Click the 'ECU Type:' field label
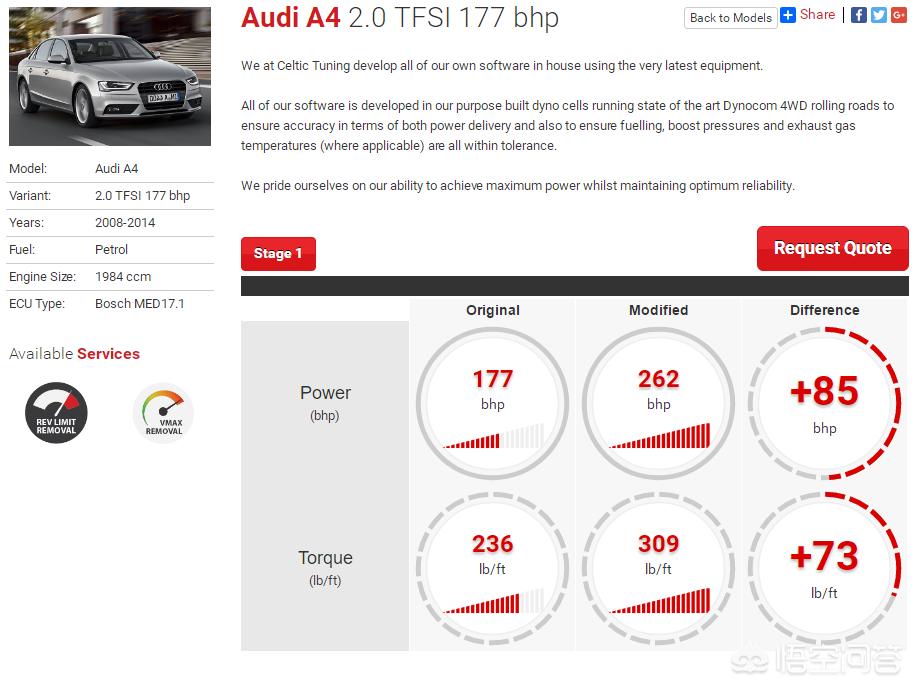 (37, 303)
